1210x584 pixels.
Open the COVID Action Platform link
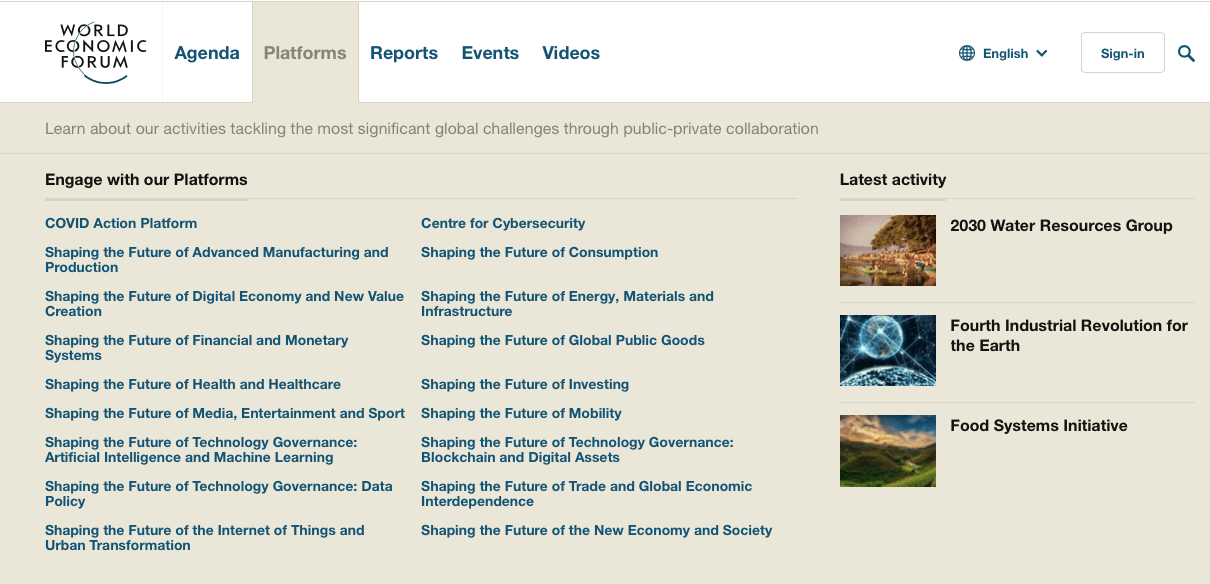tap(121, 223)
